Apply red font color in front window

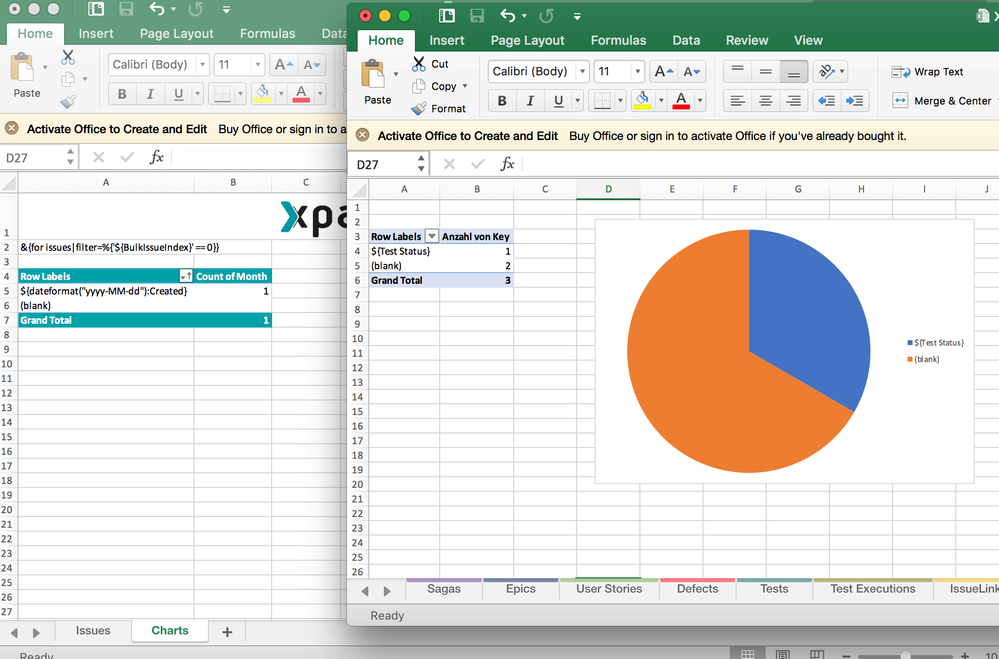point(681,101)
